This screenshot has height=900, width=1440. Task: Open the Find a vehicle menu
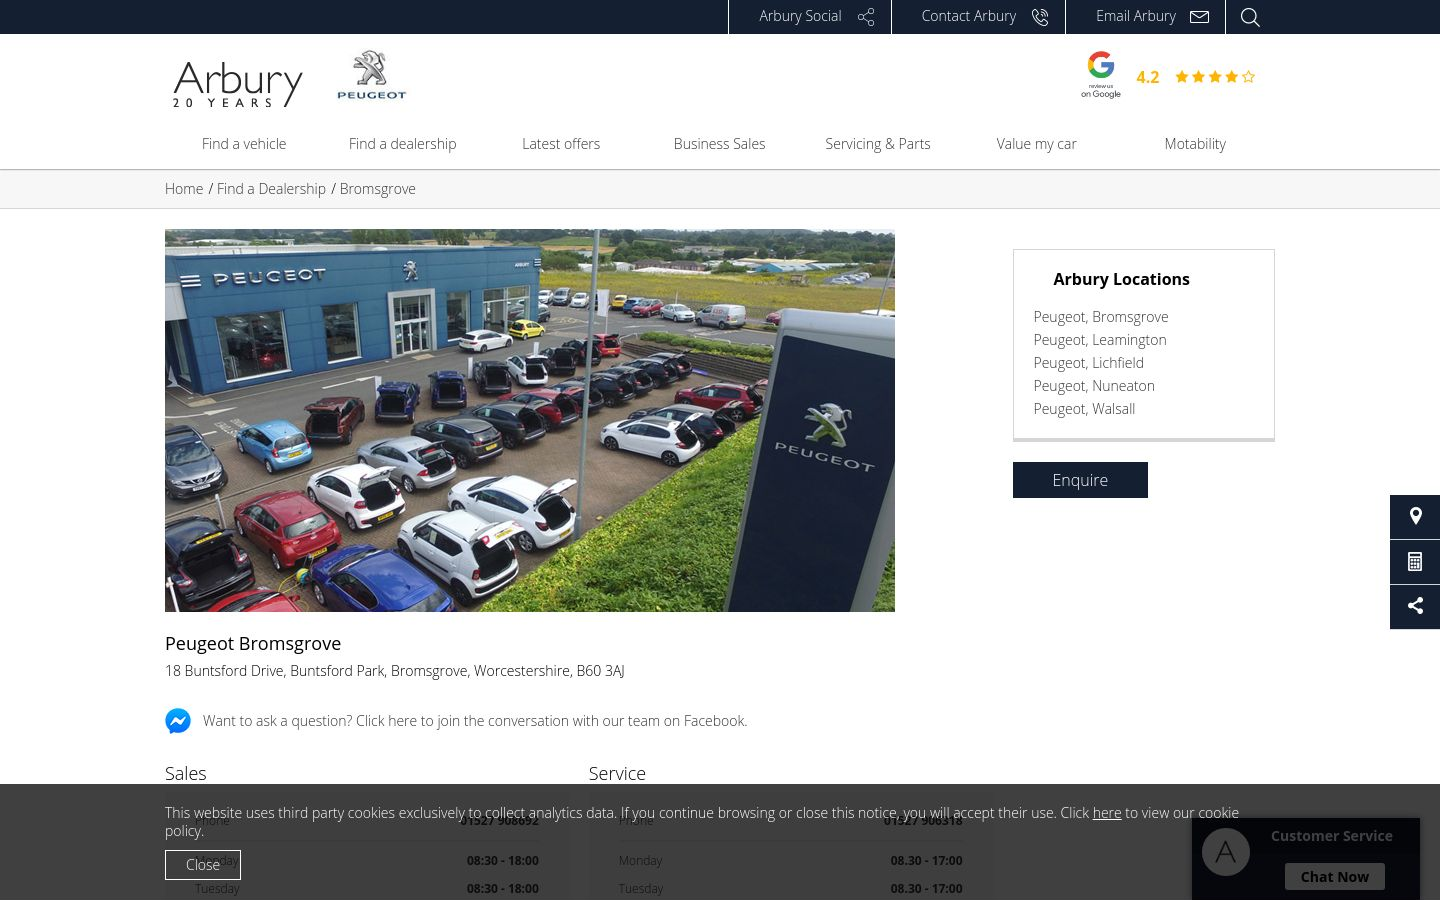click(x=244, y=144)
